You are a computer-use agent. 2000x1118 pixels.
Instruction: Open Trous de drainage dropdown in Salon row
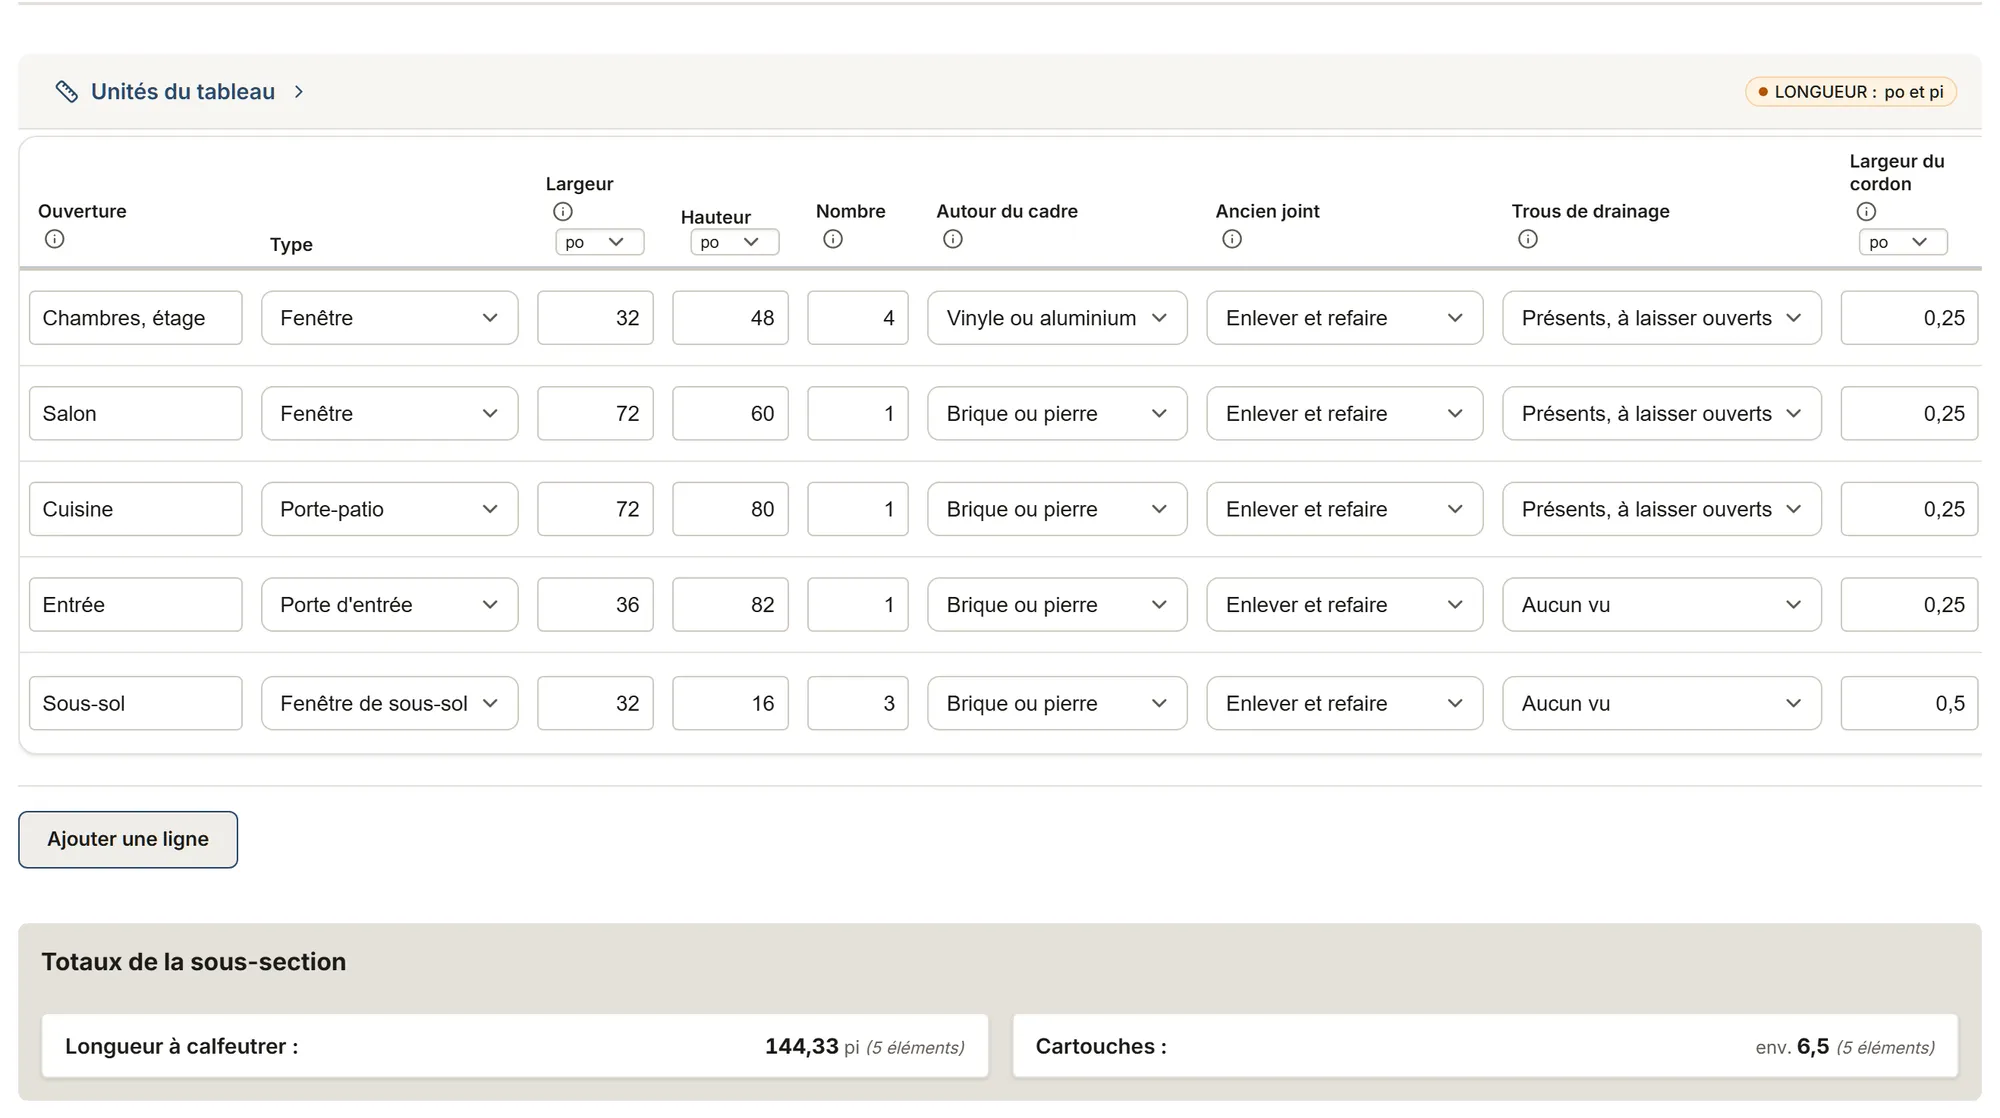click(x=1662, y=414)
